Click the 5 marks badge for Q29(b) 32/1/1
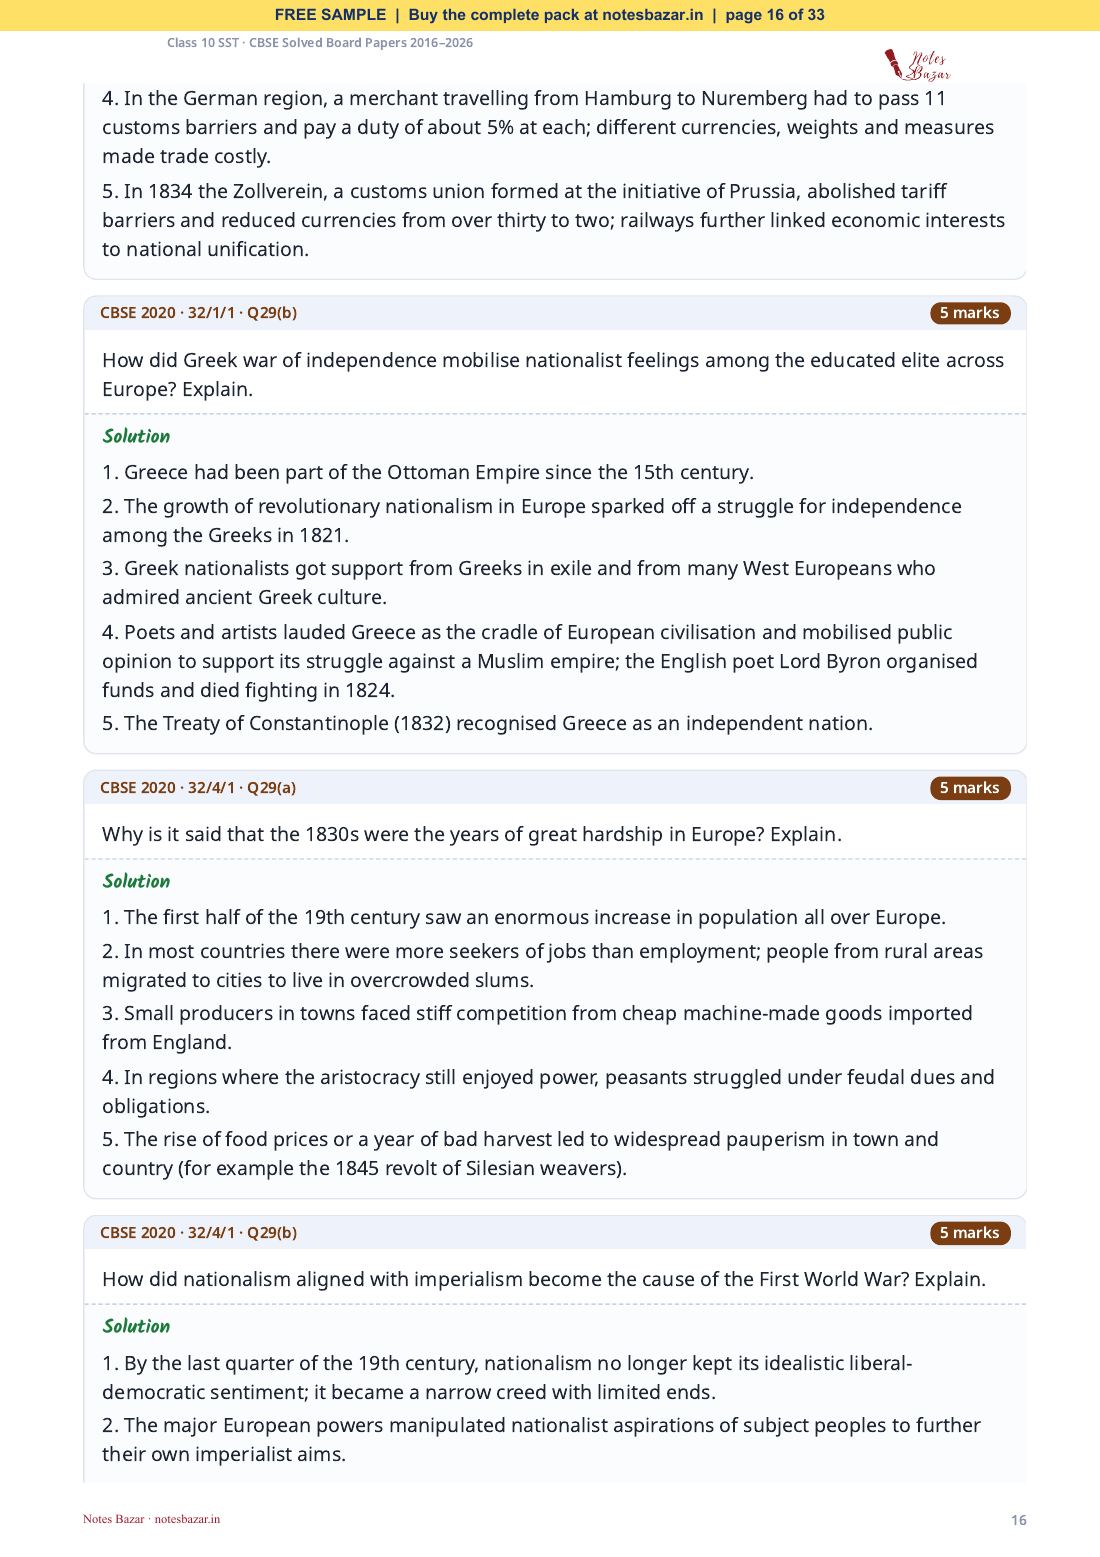The width and height of the screenshot is (1100, 1557). (969, 313)
